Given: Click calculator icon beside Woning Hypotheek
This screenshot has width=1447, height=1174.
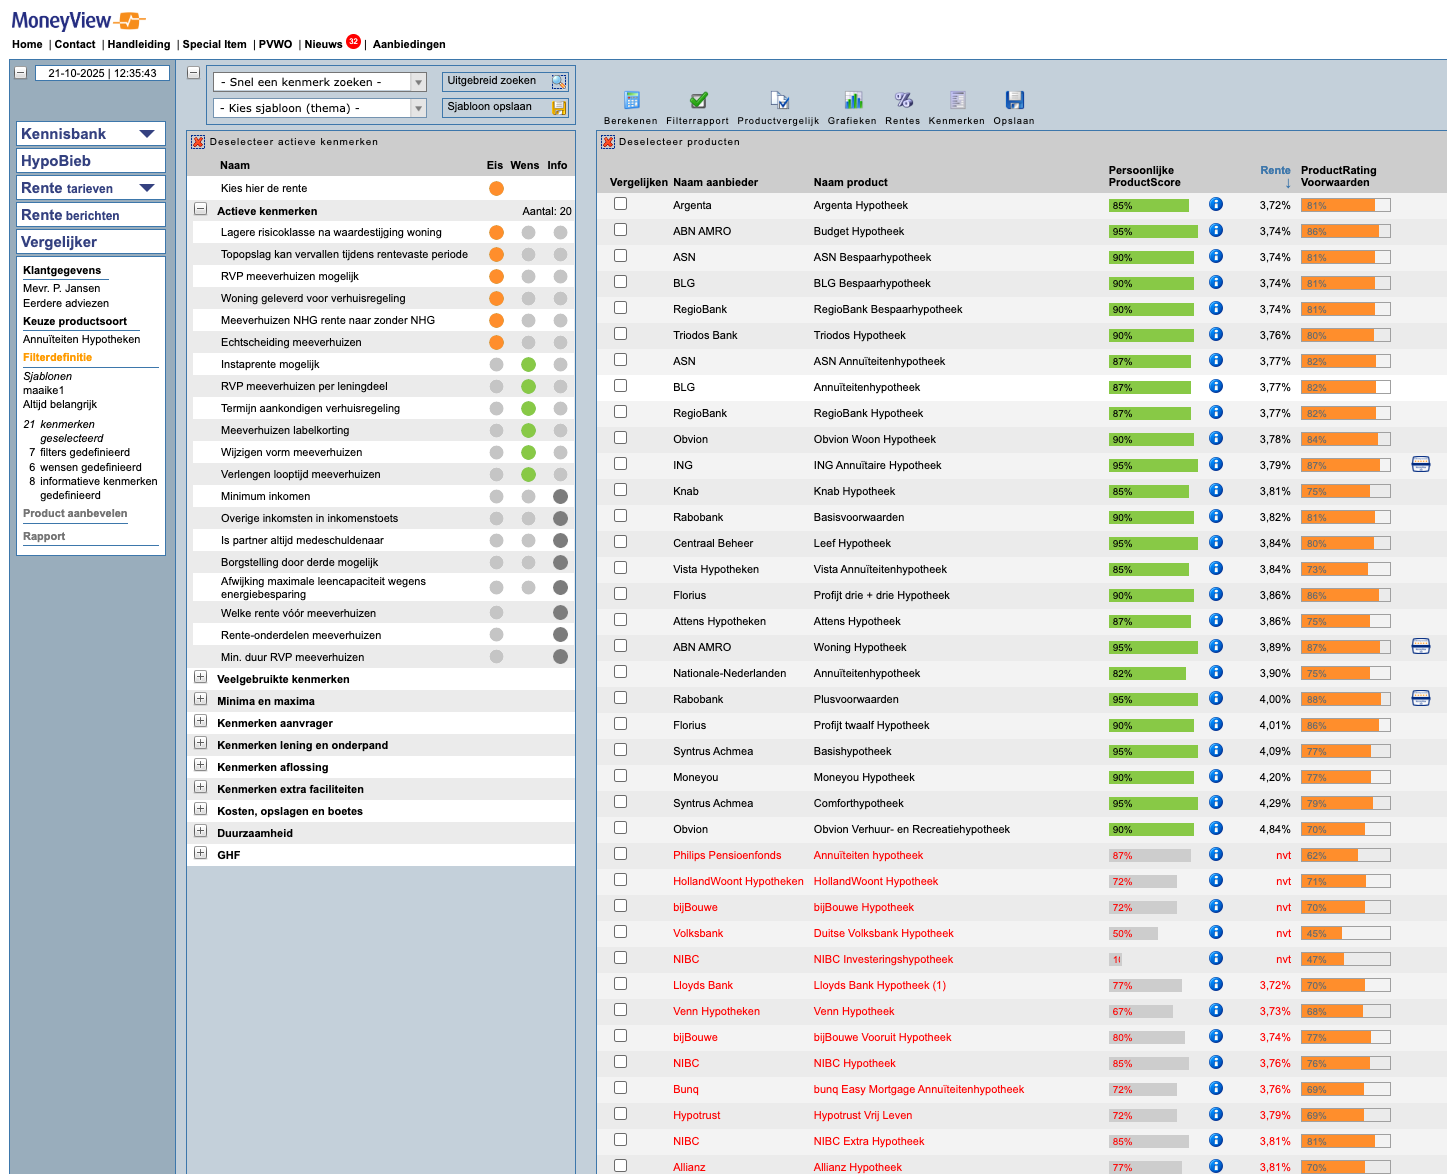Looking at the screenshot, I should (x=1421, y=646).
